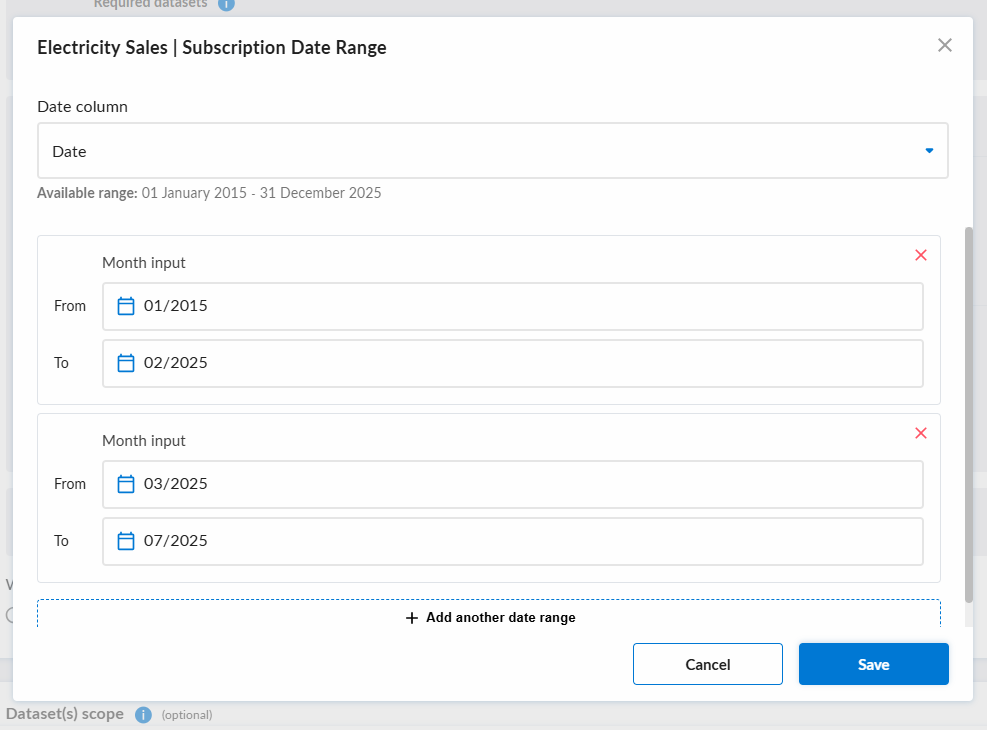Edit the From field showing 03/2025
Image resolution: width=987 pixels, height=730 pixels.
512,485
